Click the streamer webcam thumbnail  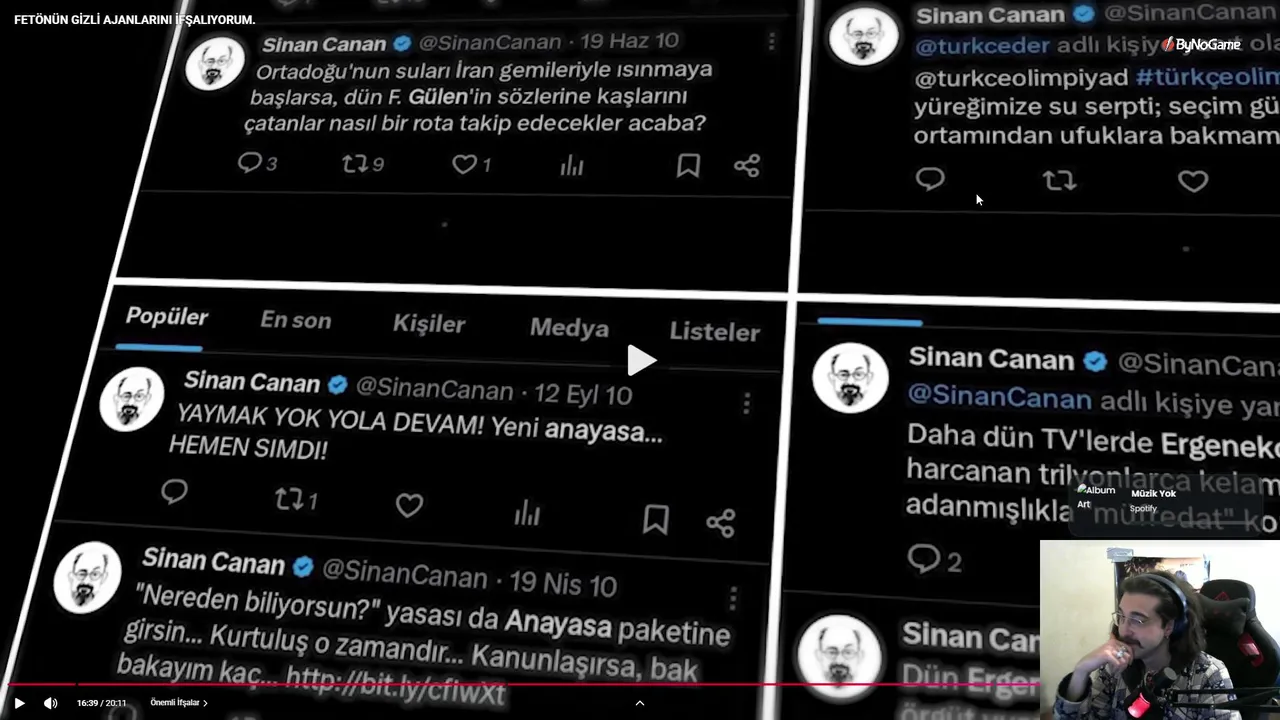tap(1160, 630)
